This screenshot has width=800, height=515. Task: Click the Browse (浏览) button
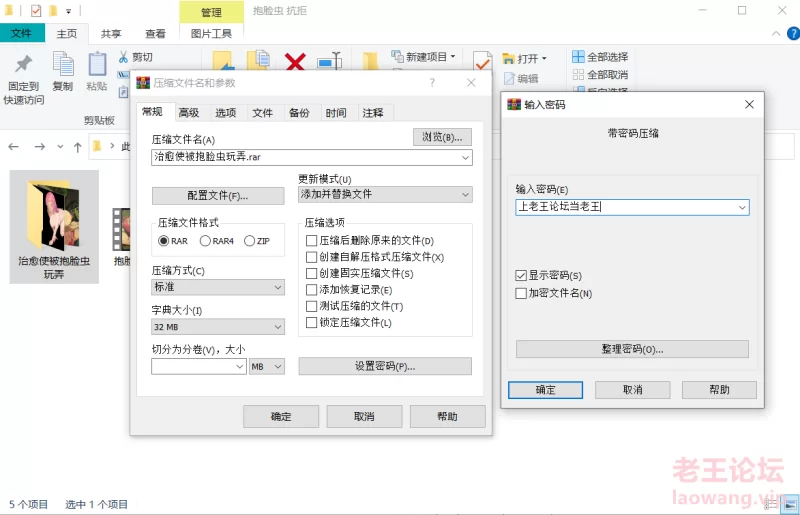click(442, 137)
